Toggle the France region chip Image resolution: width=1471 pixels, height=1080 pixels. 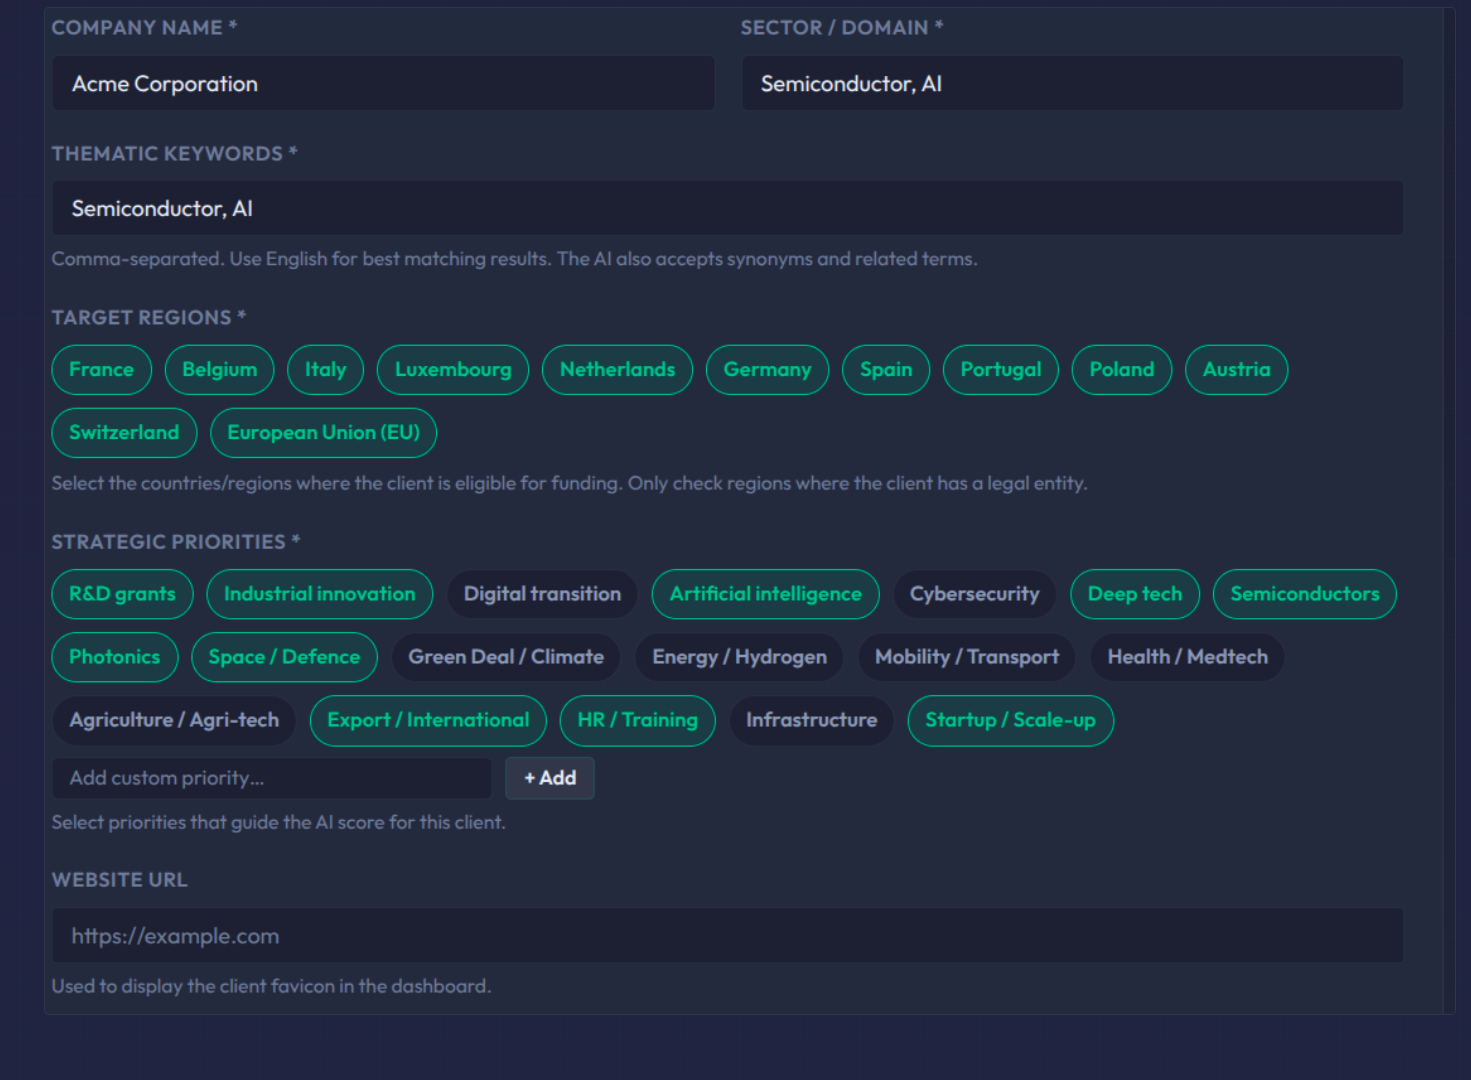tap(101, 370)
